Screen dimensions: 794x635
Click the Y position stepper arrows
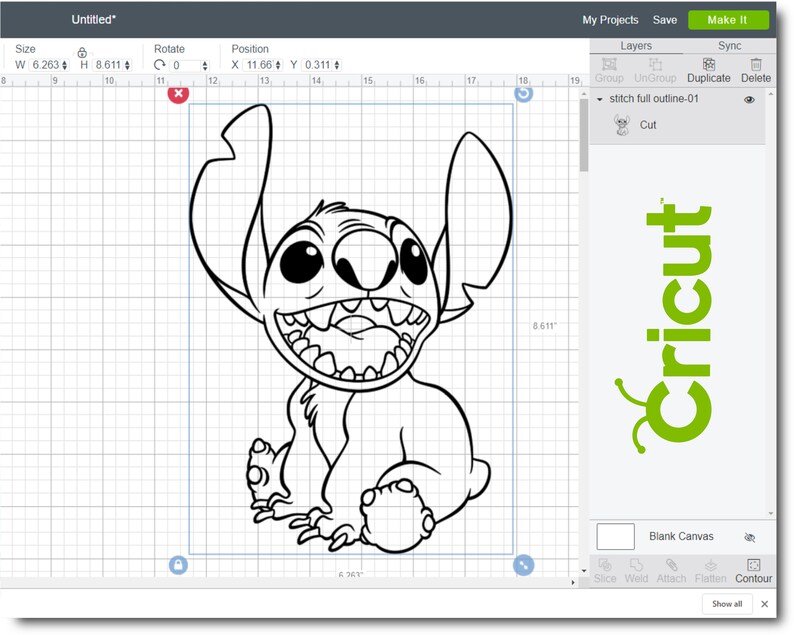point(337,65)
